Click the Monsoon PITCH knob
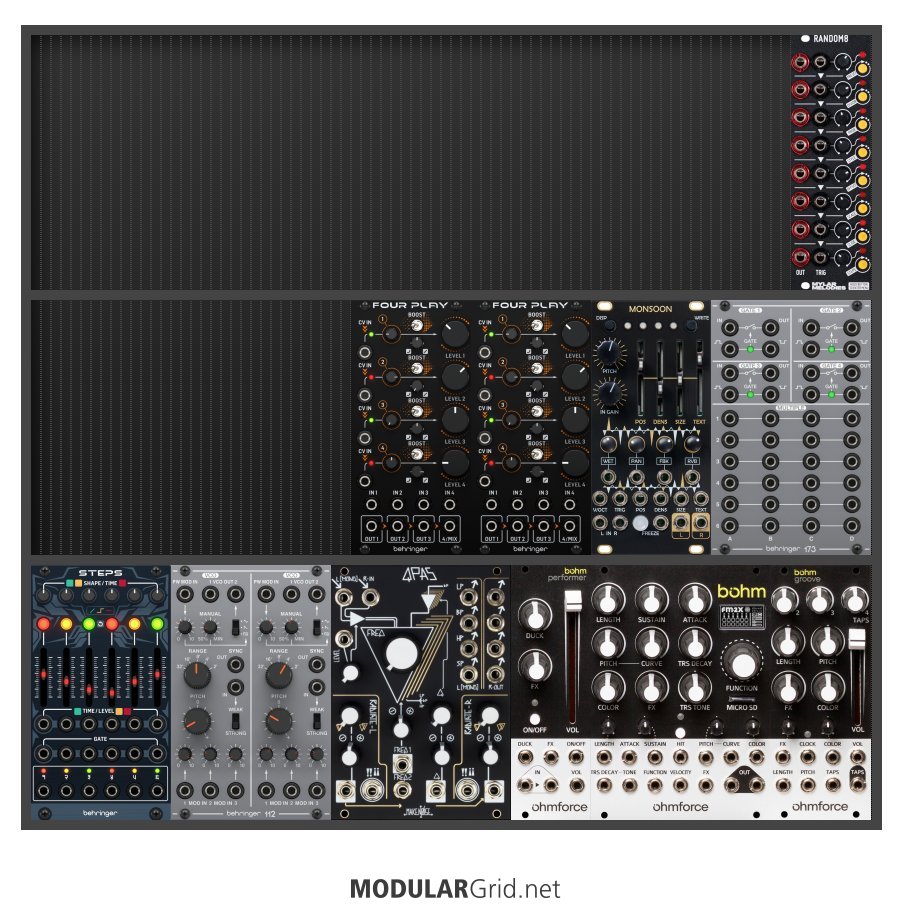 [608, 352]
